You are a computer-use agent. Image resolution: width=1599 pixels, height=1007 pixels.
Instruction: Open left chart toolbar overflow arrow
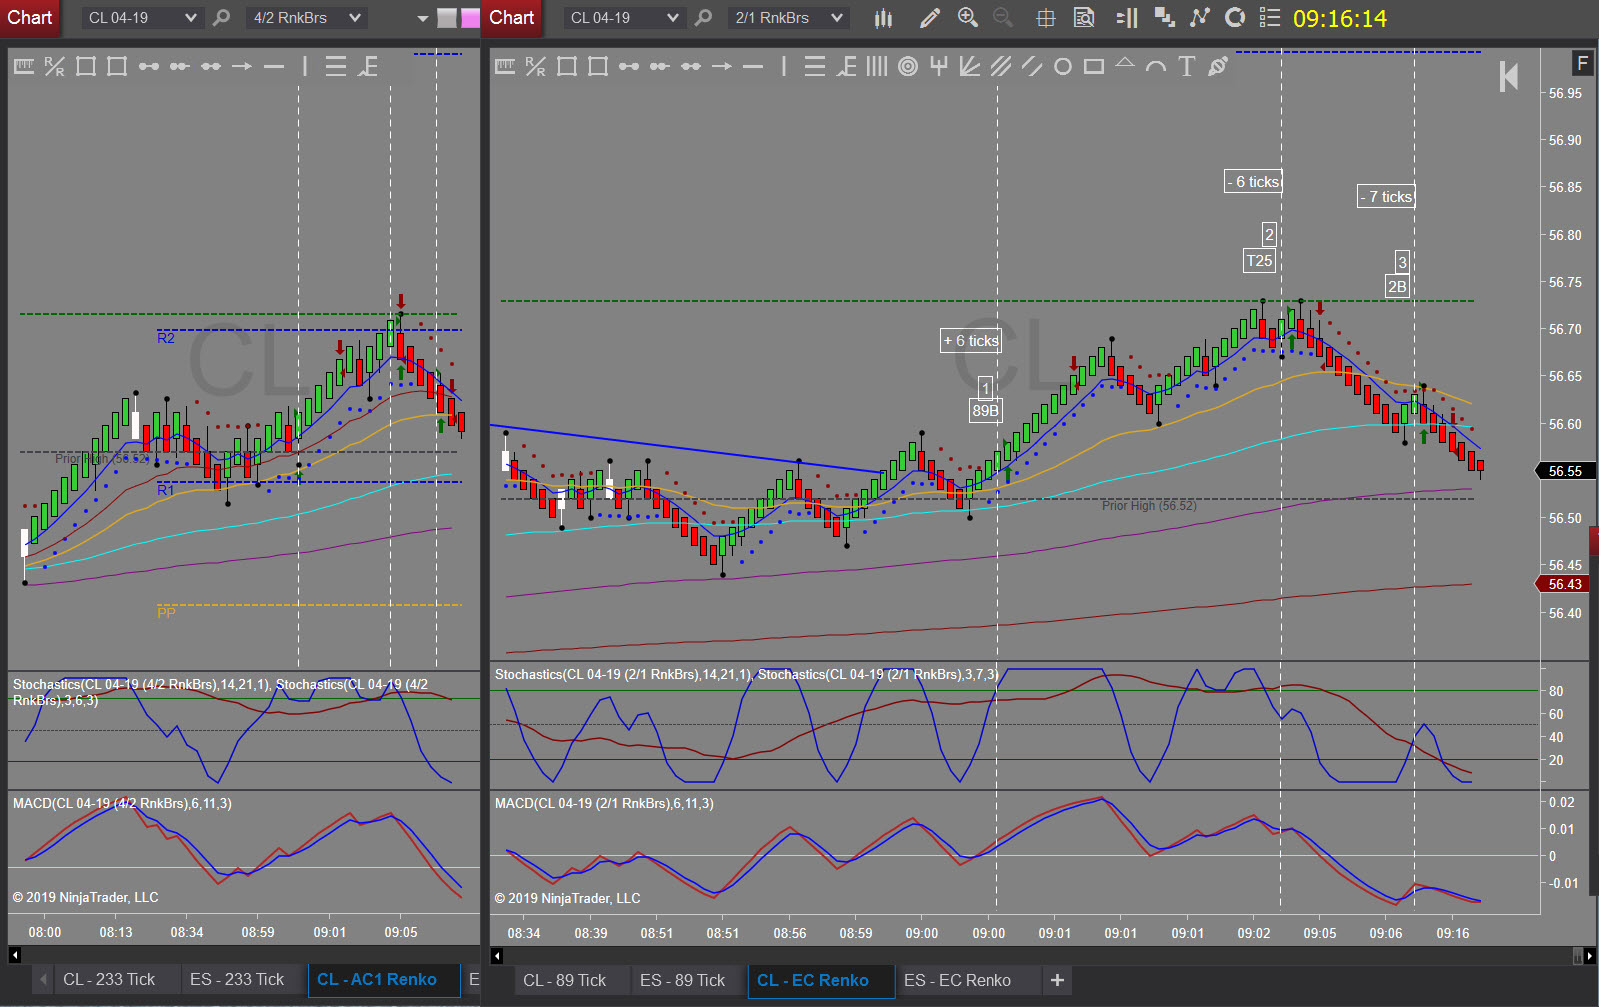pyautogui.click(x=422, y=19)
